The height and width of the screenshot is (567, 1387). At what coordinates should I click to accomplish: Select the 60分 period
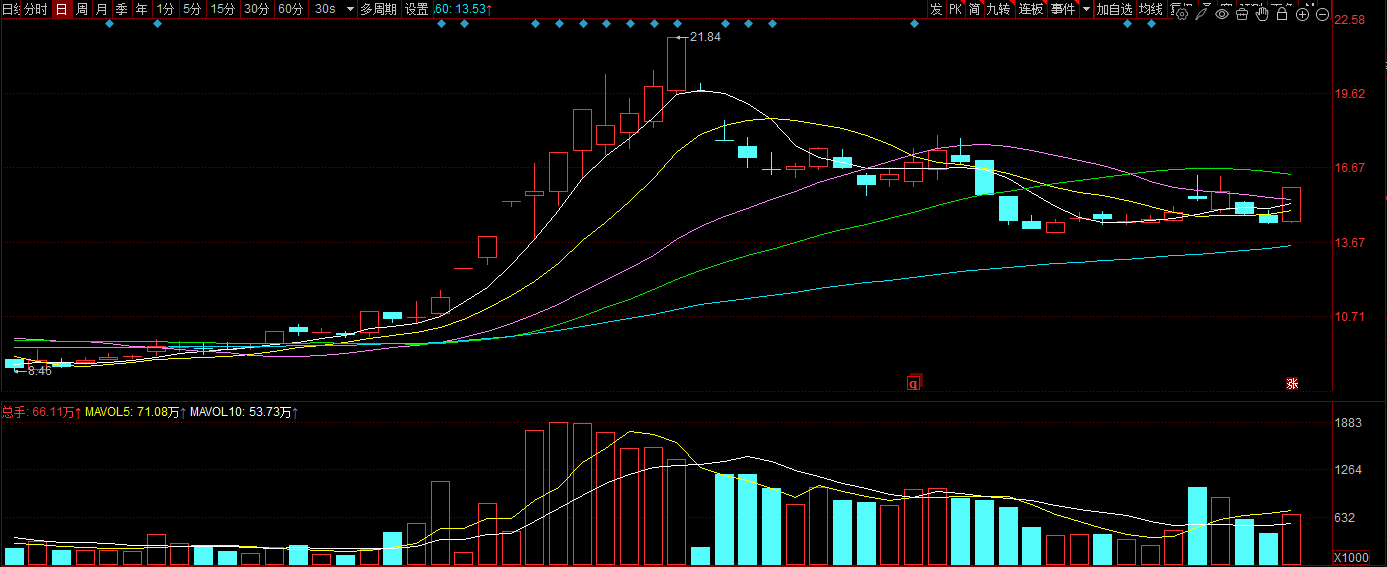click(291, 9)
